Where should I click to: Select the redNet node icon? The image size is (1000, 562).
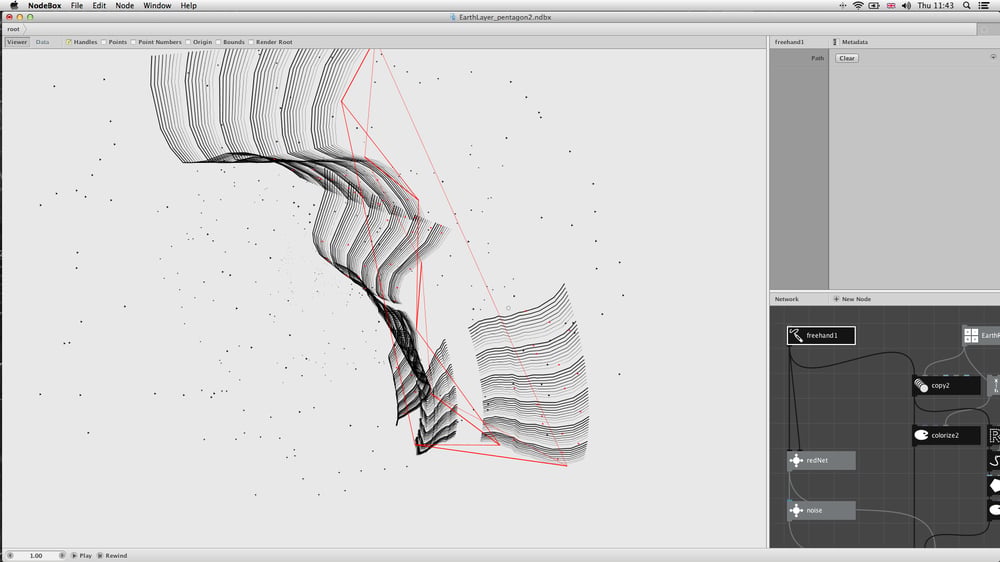(796, 460)
